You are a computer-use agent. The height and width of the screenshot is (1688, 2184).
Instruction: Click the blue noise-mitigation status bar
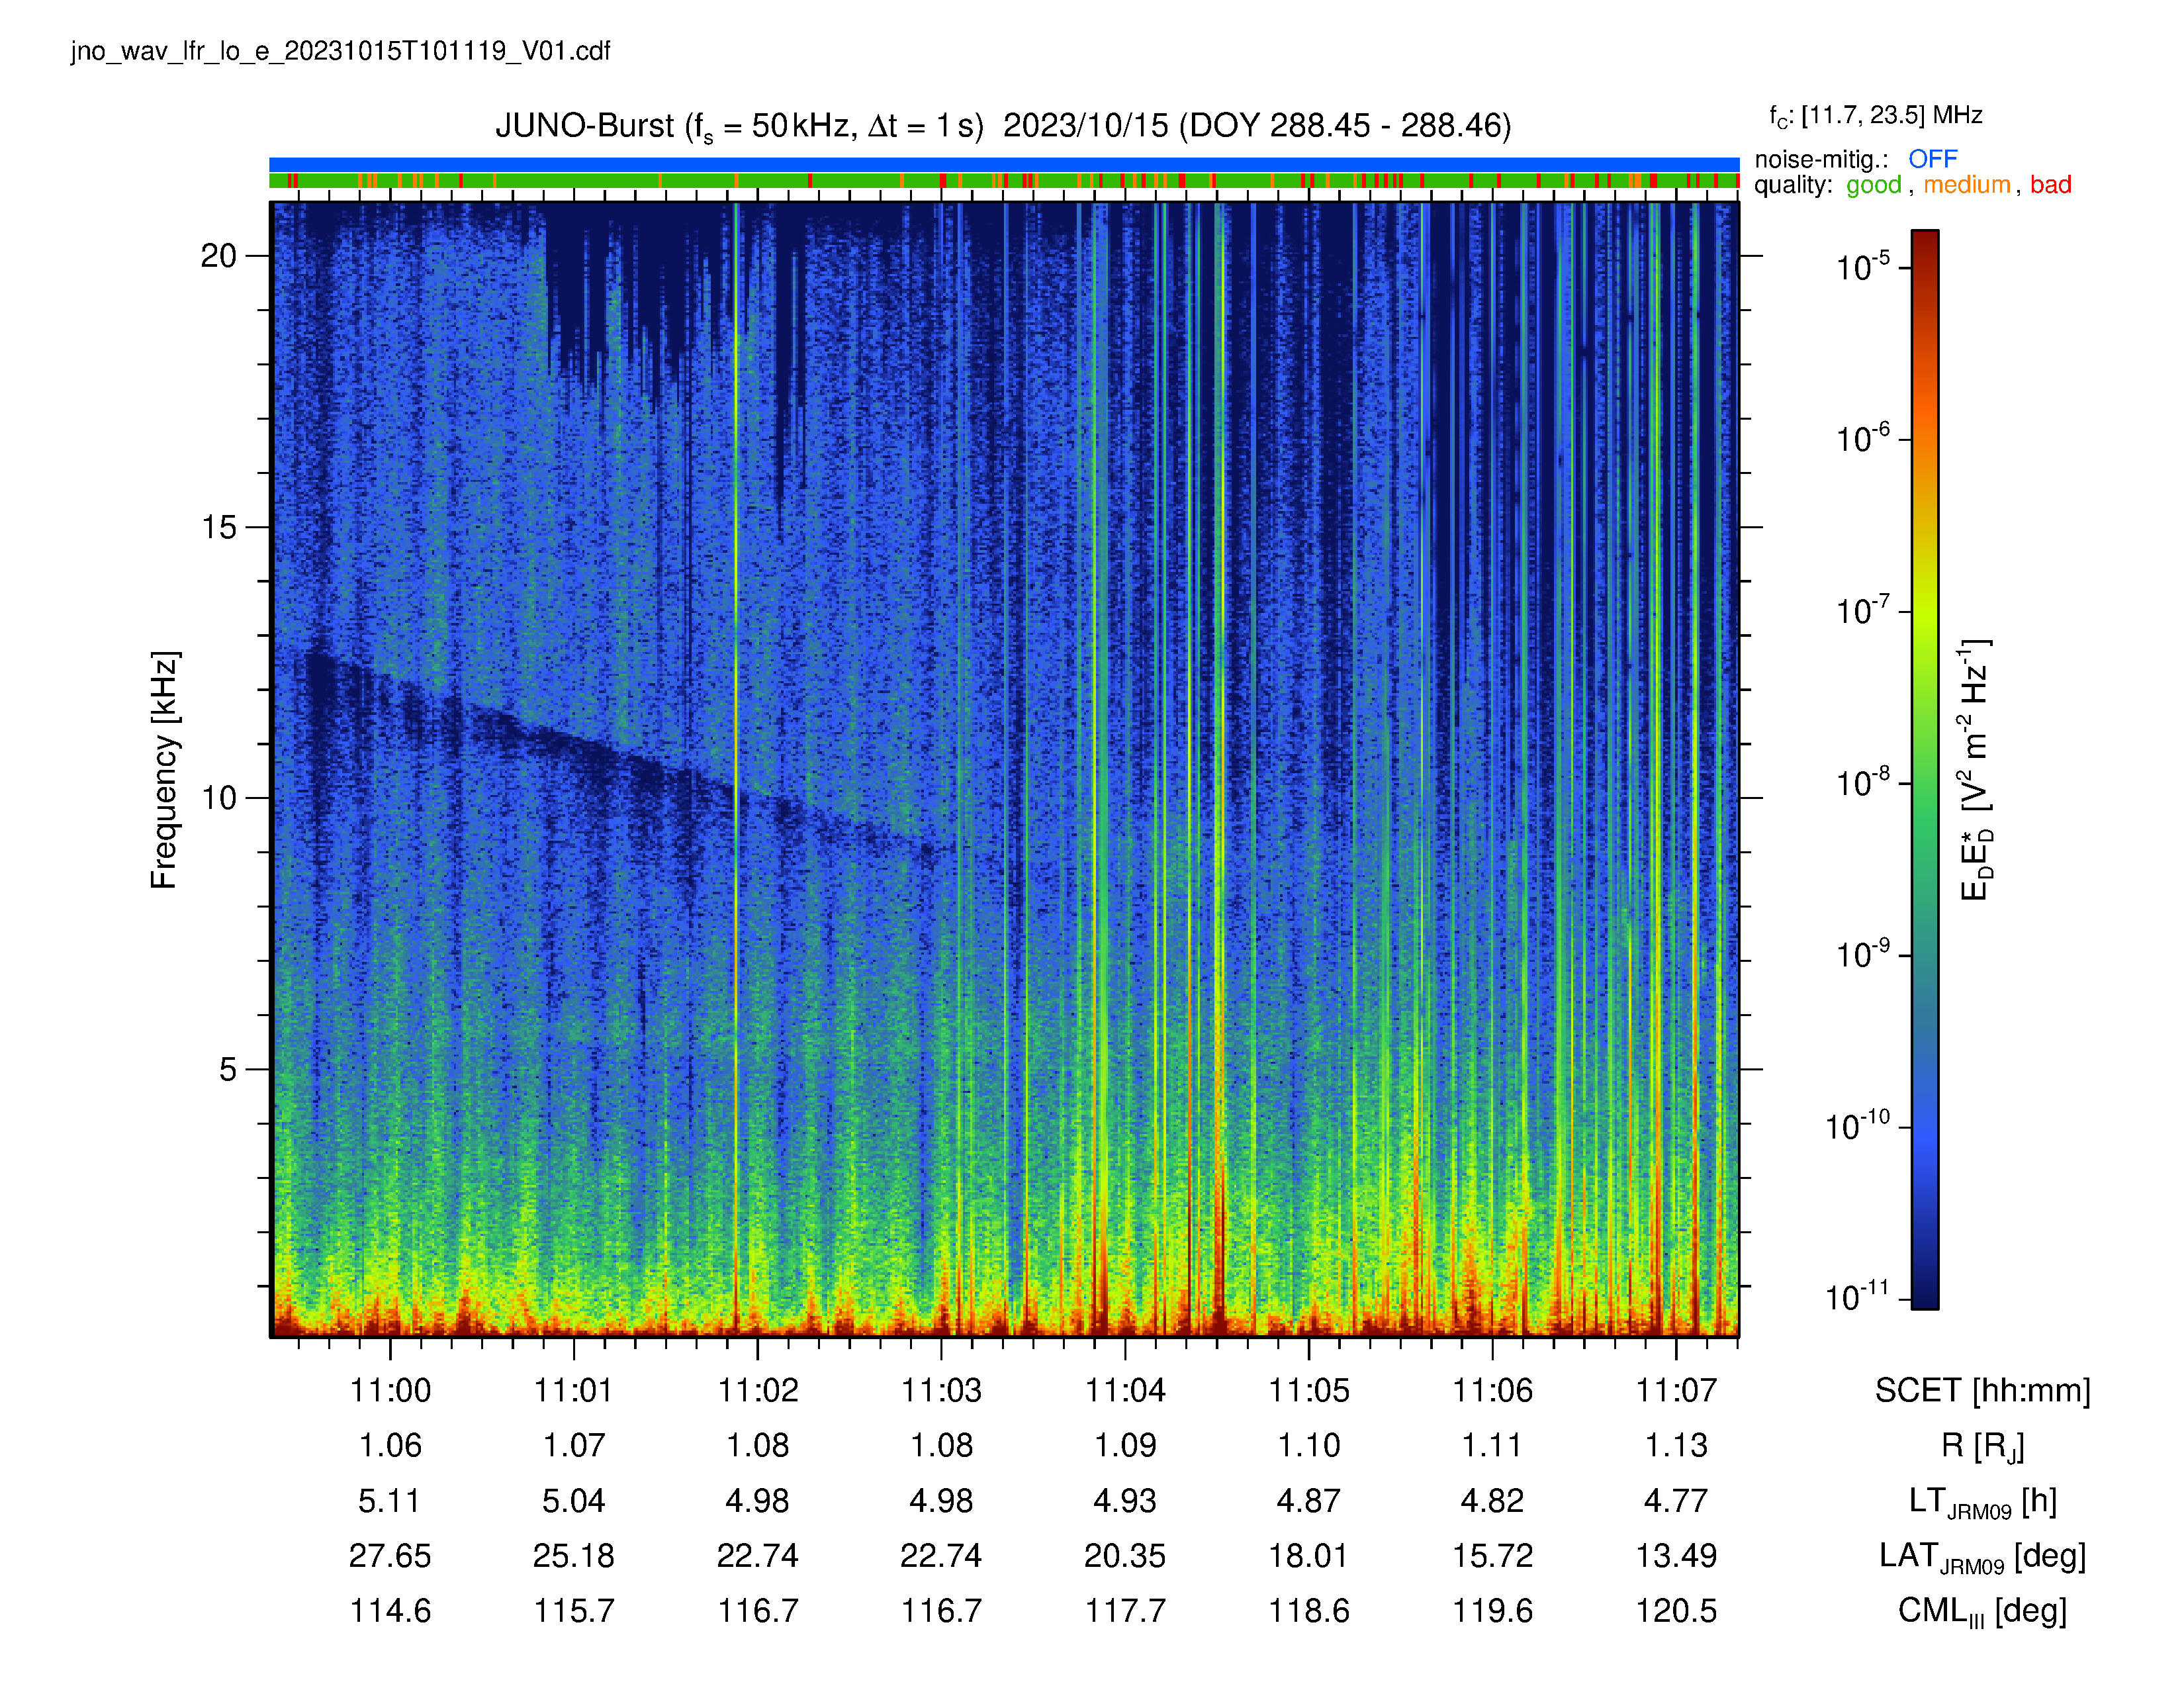coord(1004,164)
